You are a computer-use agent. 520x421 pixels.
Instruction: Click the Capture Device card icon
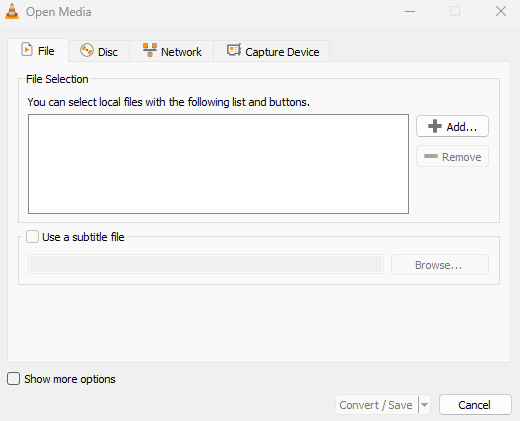click(234, 50)
